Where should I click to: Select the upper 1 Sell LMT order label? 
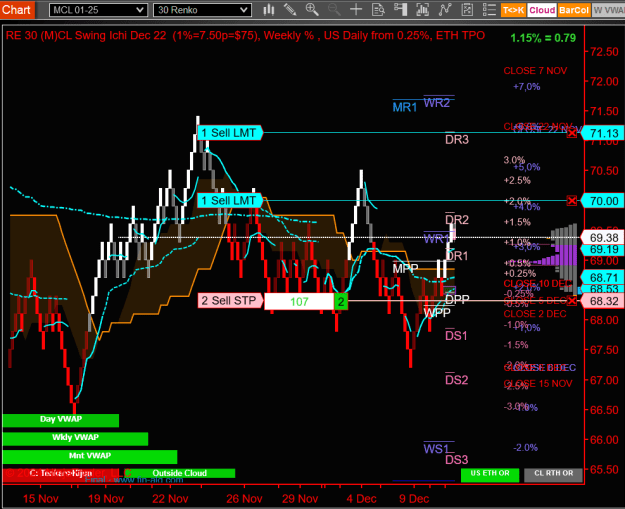tap(230, 133)
